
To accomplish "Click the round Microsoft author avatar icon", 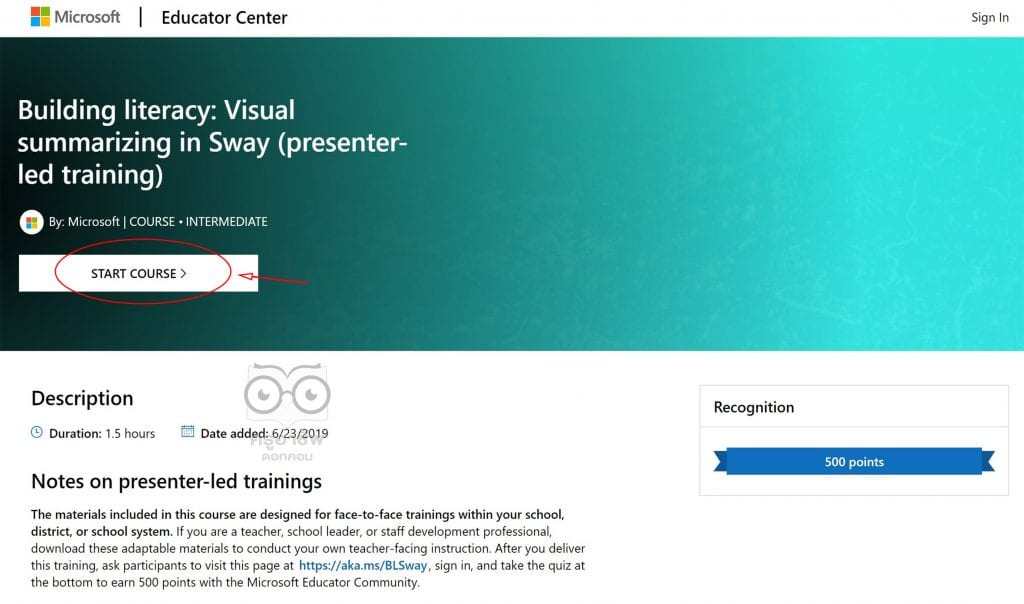I will (x=31, y=222).
